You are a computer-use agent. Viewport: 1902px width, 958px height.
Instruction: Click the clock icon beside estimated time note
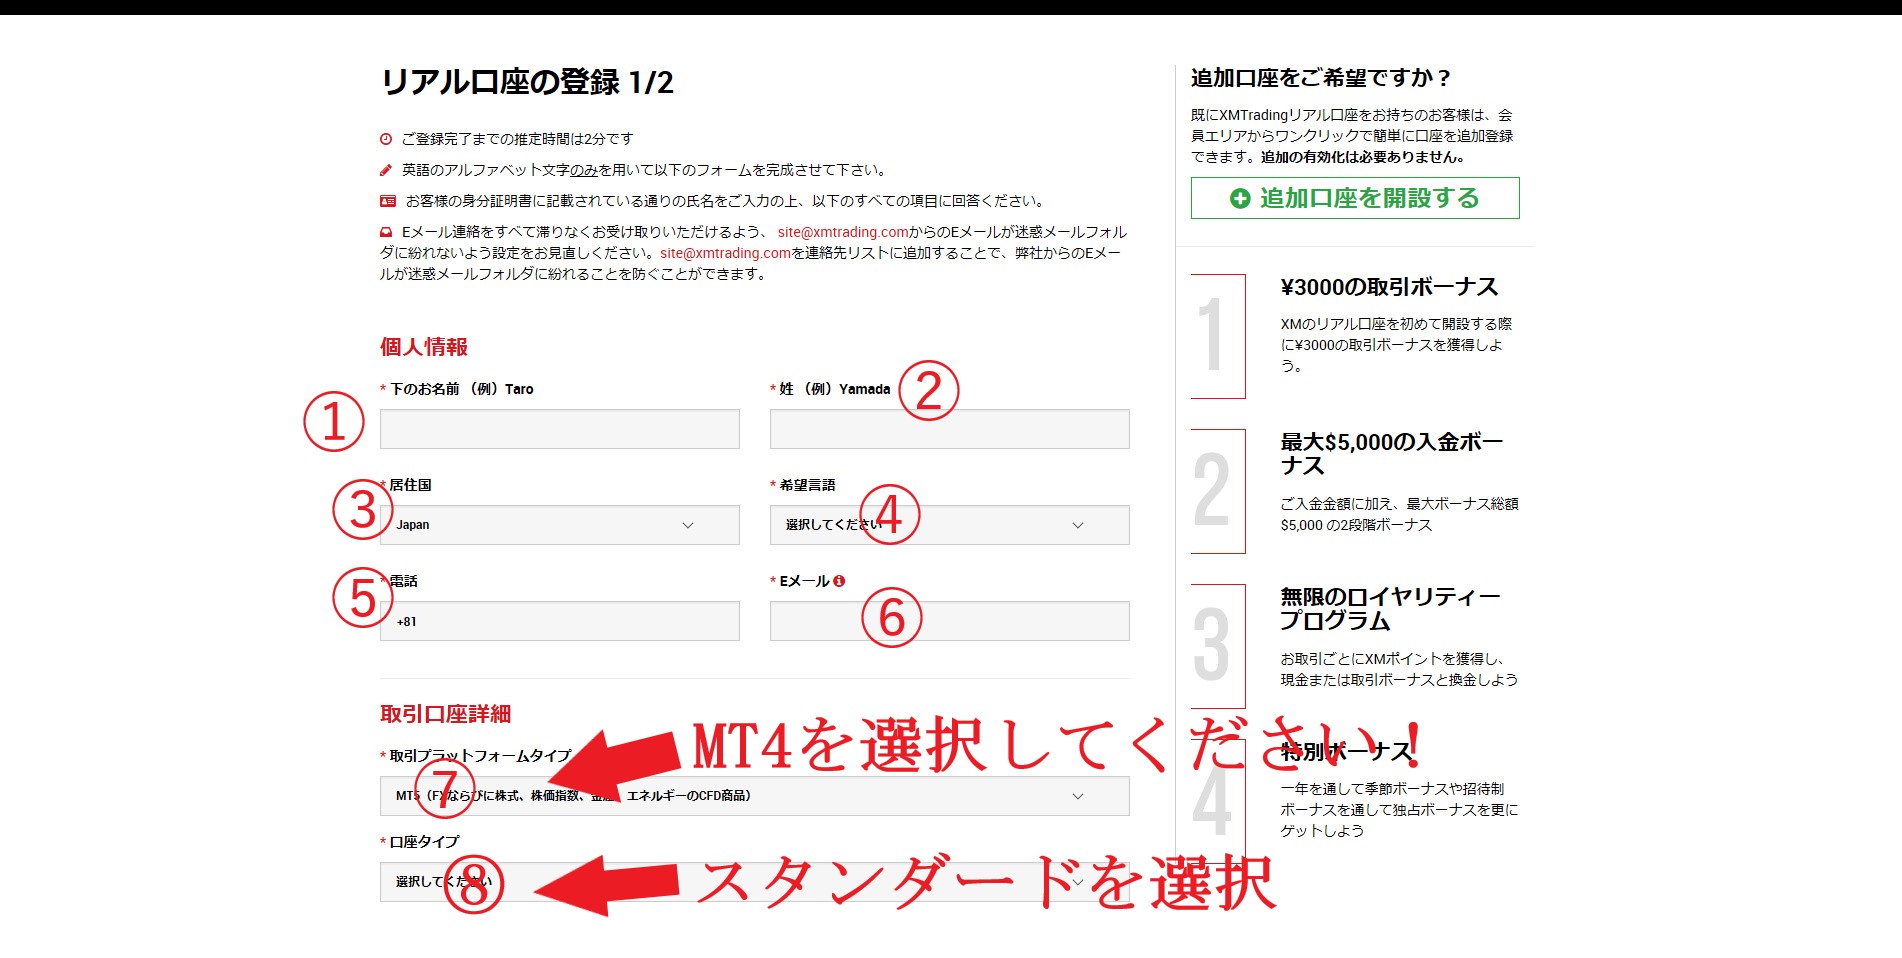pos(386,139)
